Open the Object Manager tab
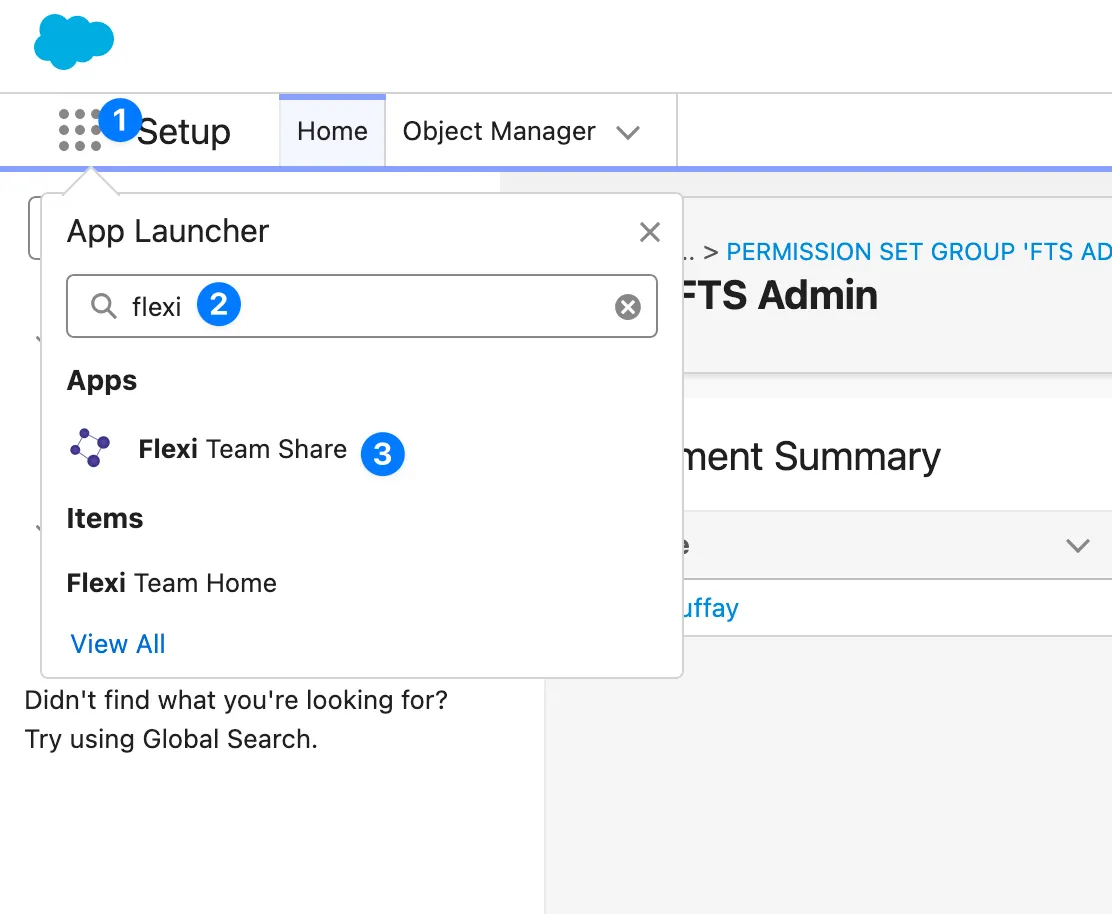The image size is (1112, 914). (x=498, y=130)
